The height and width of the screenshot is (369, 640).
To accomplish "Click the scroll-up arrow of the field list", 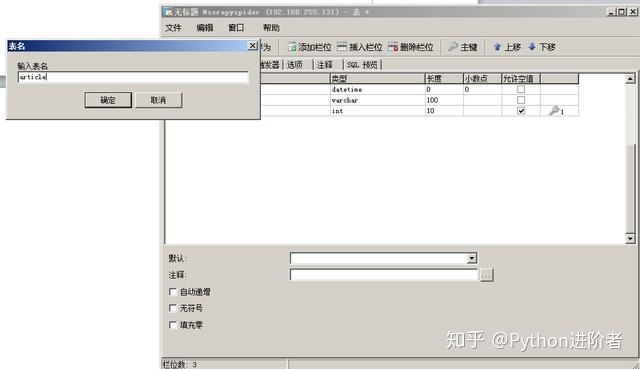I will (x=630, y=79).
